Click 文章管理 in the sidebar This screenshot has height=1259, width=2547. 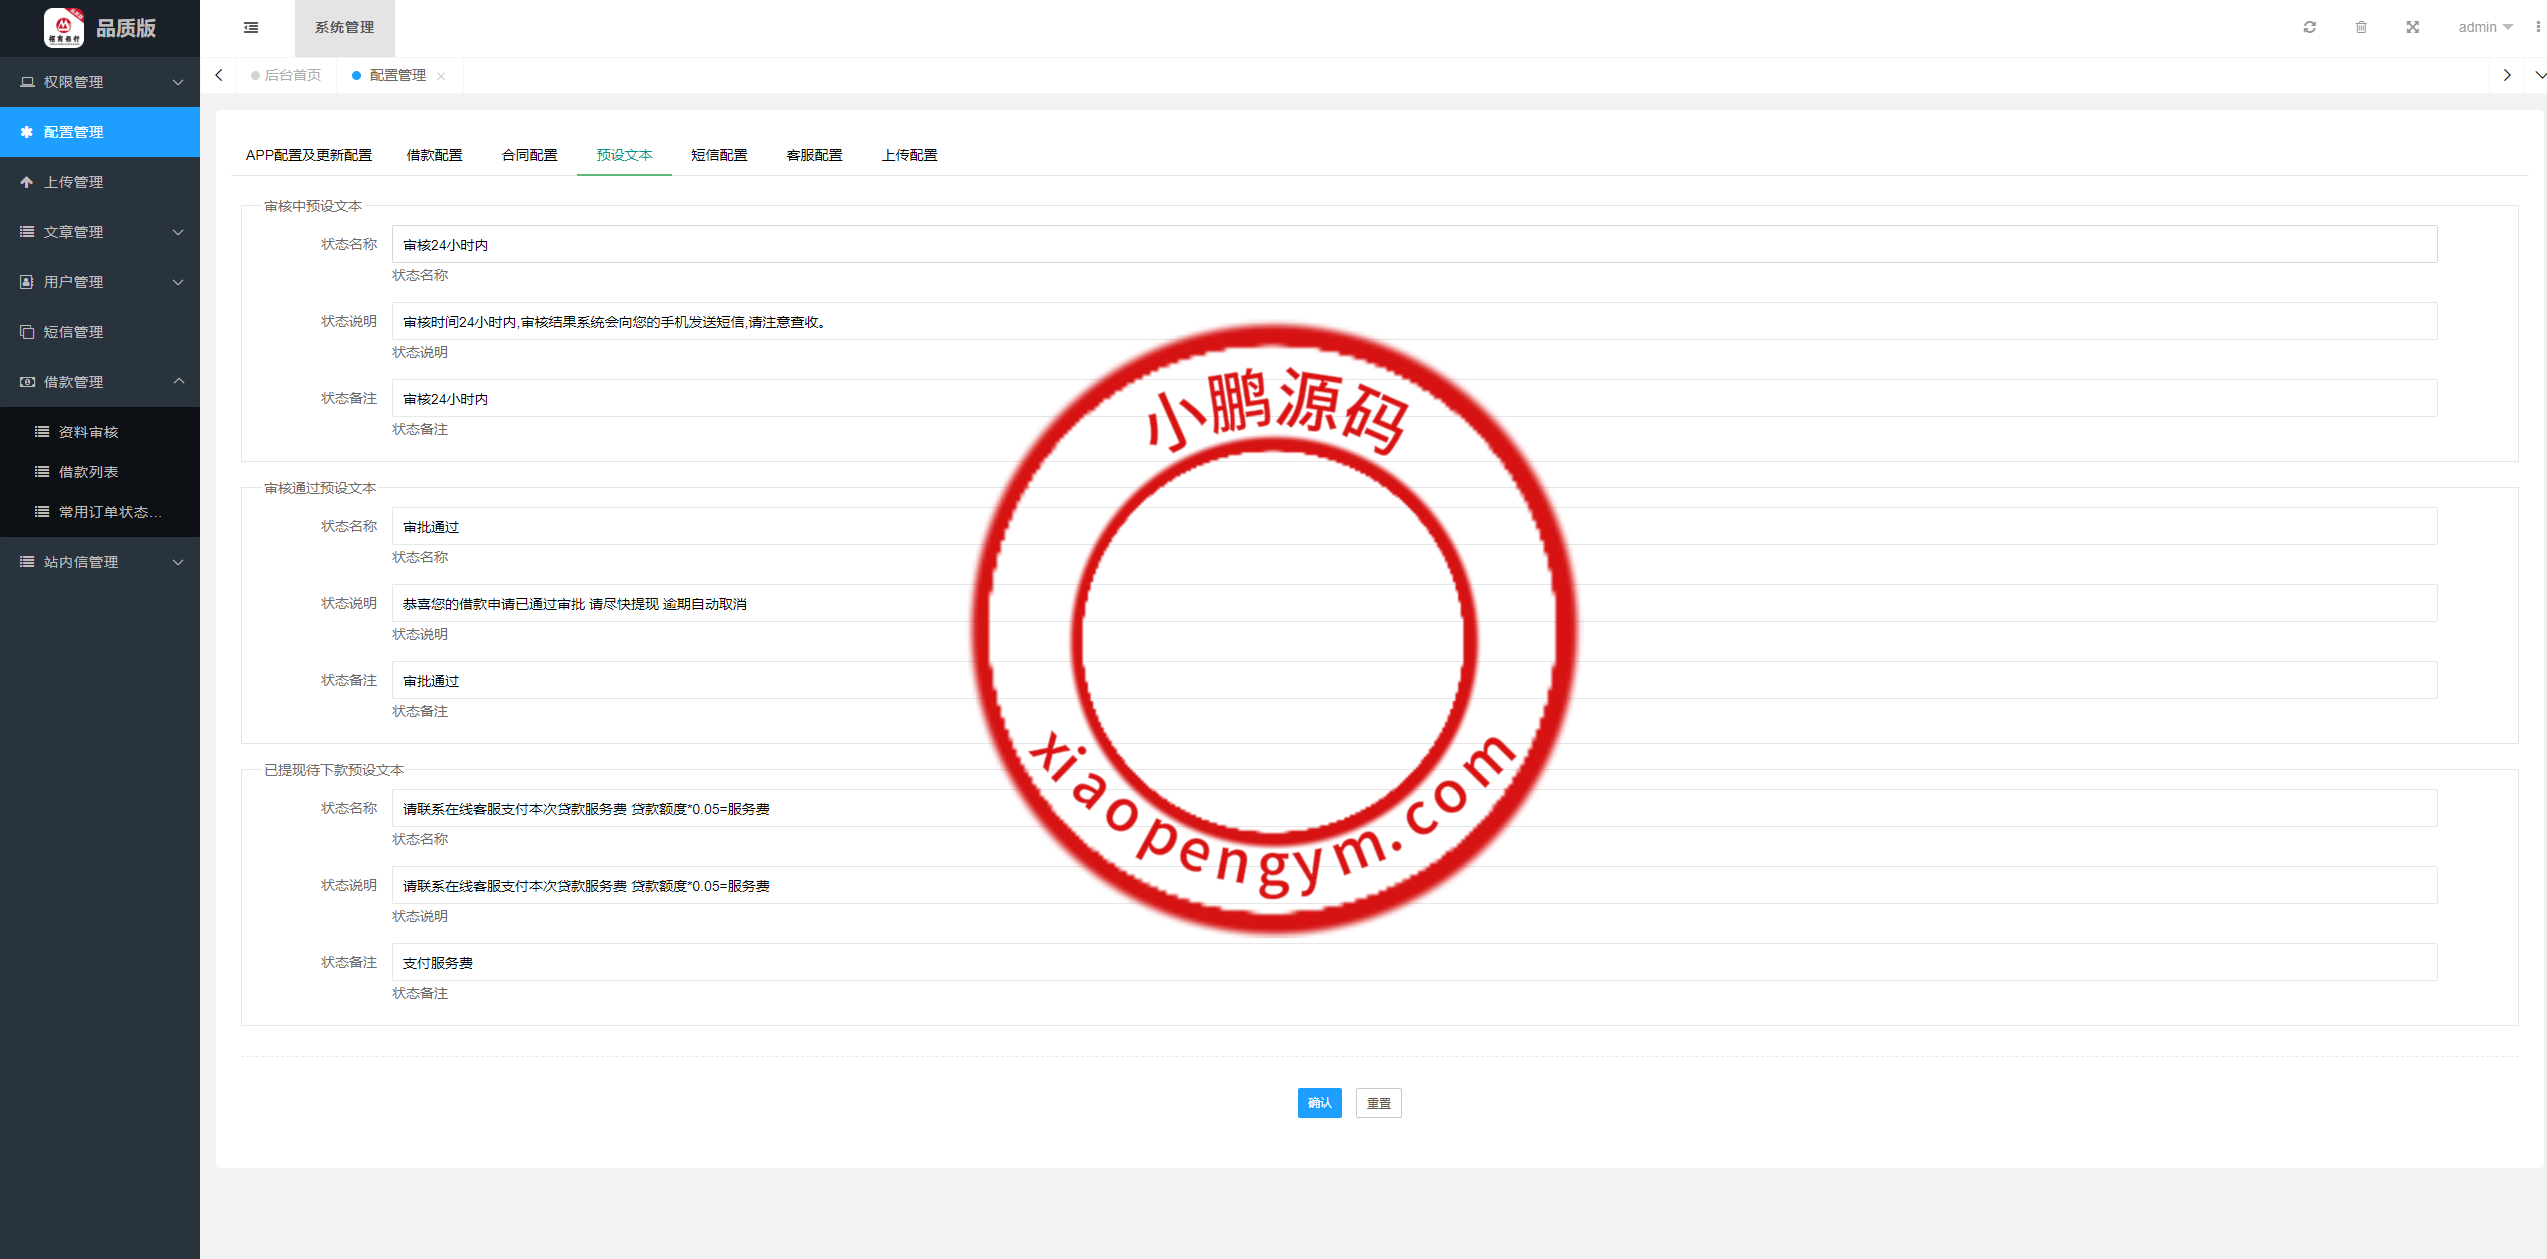pyautogui.click(x=73, y=232)
